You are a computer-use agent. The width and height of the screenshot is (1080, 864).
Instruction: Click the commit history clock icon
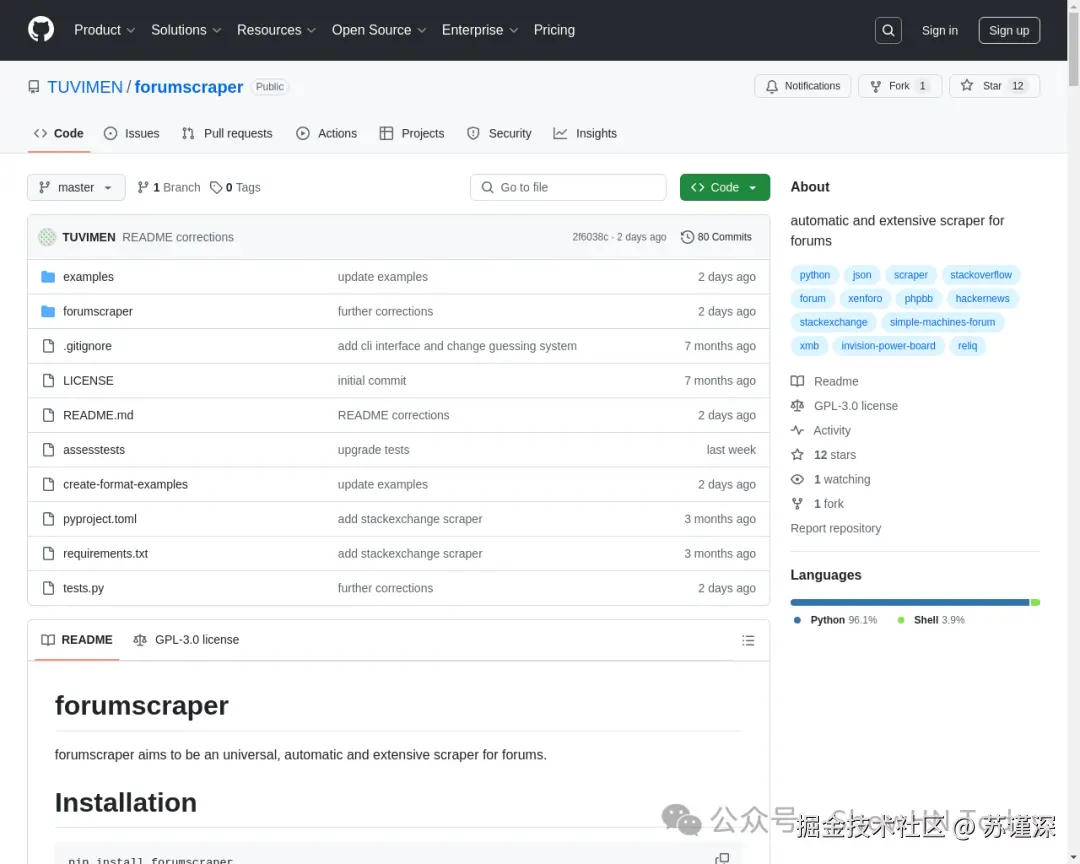(687, 237)
